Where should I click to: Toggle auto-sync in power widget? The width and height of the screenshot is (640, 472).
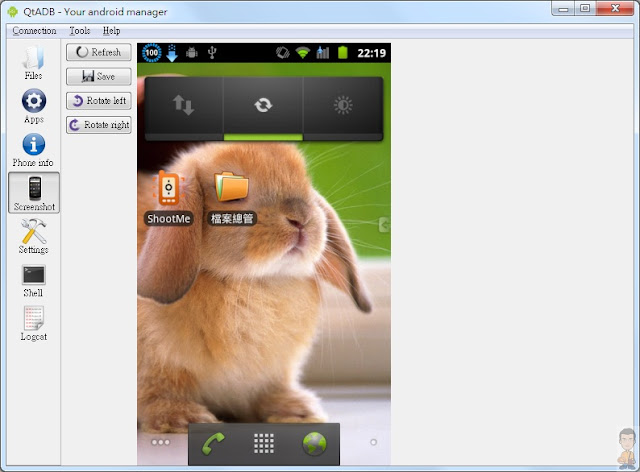pyautogui.click(x=263, y=105)
